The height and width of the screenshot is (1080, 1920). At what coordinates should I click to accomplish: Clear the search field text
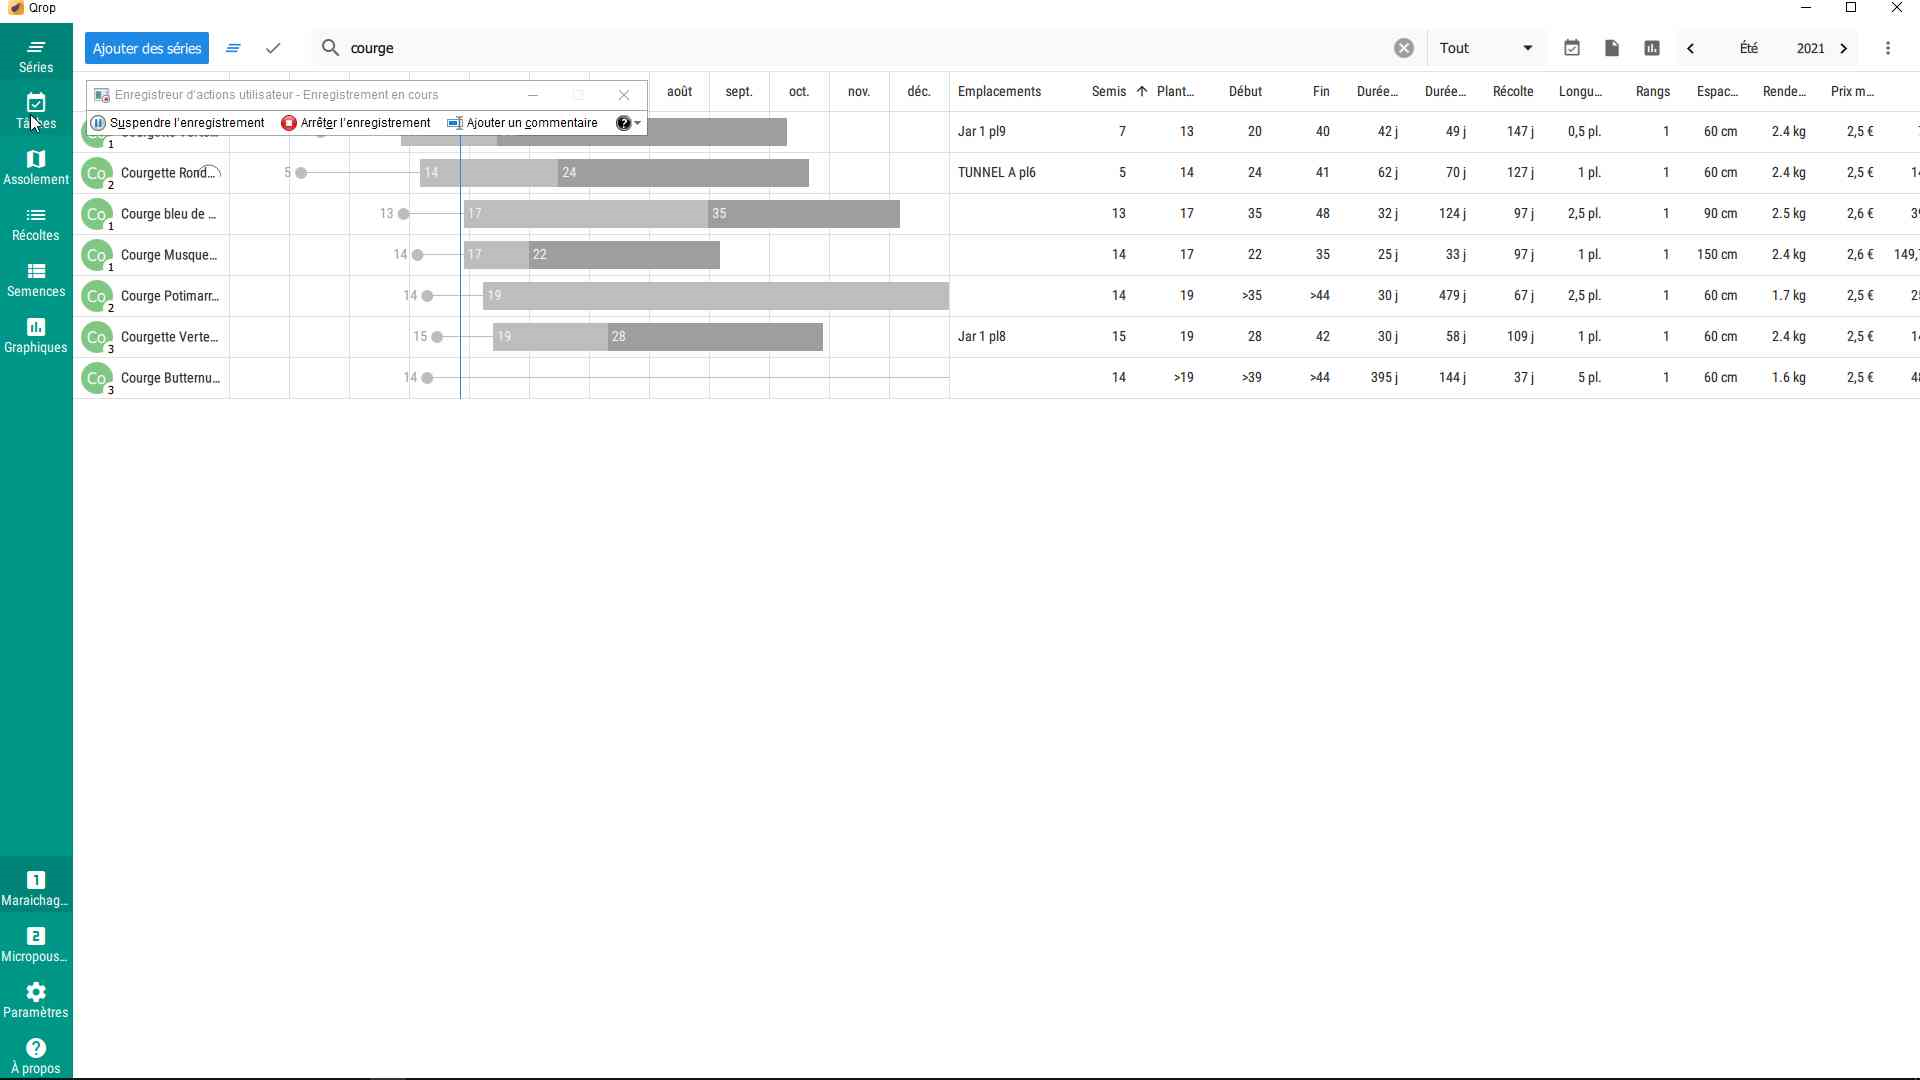[1404, 48]
